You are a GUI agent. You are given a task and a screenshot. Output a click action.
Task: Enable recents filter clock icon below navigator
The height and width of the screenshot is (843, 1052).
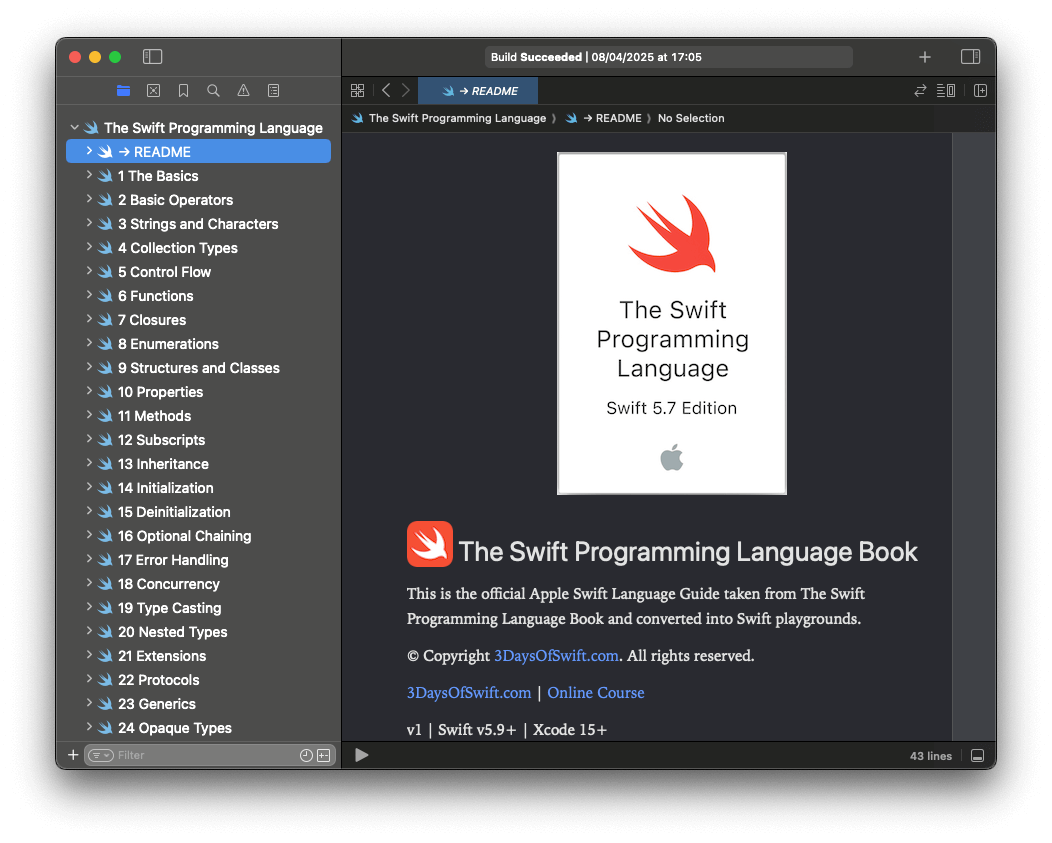306,755
